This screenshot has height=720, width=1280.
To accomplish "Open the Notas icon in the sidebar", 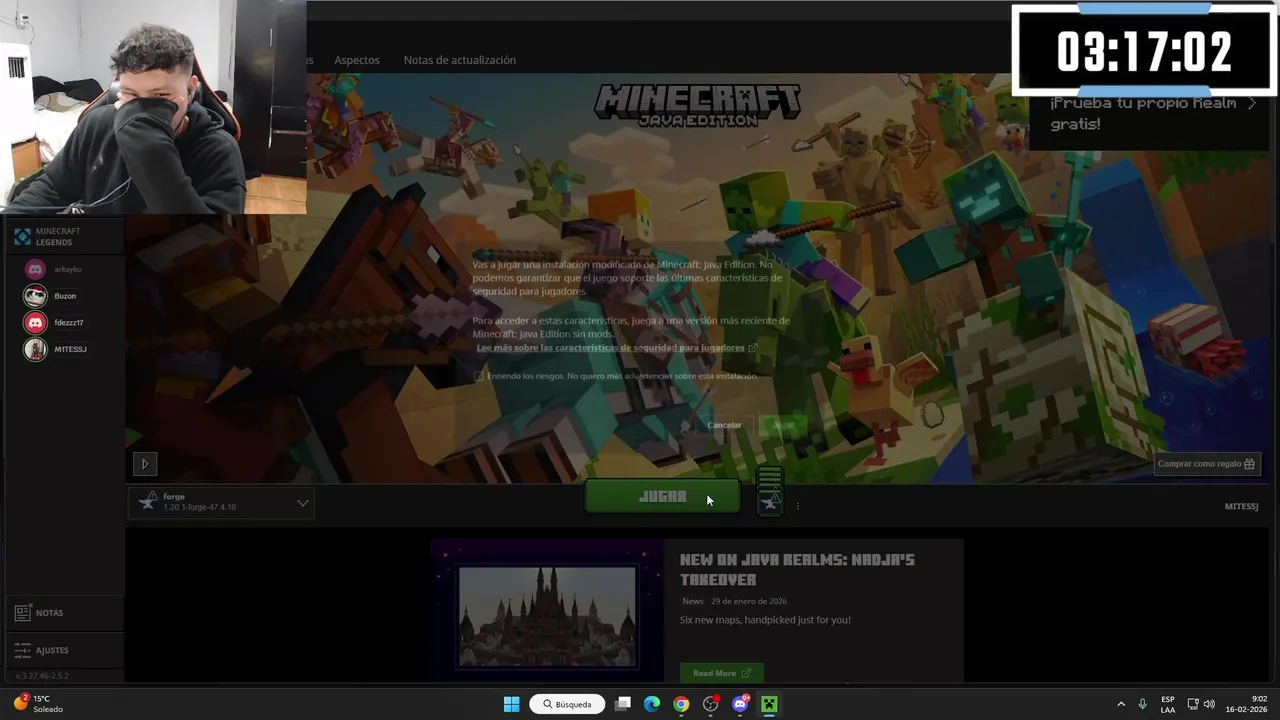I will 22,613.
